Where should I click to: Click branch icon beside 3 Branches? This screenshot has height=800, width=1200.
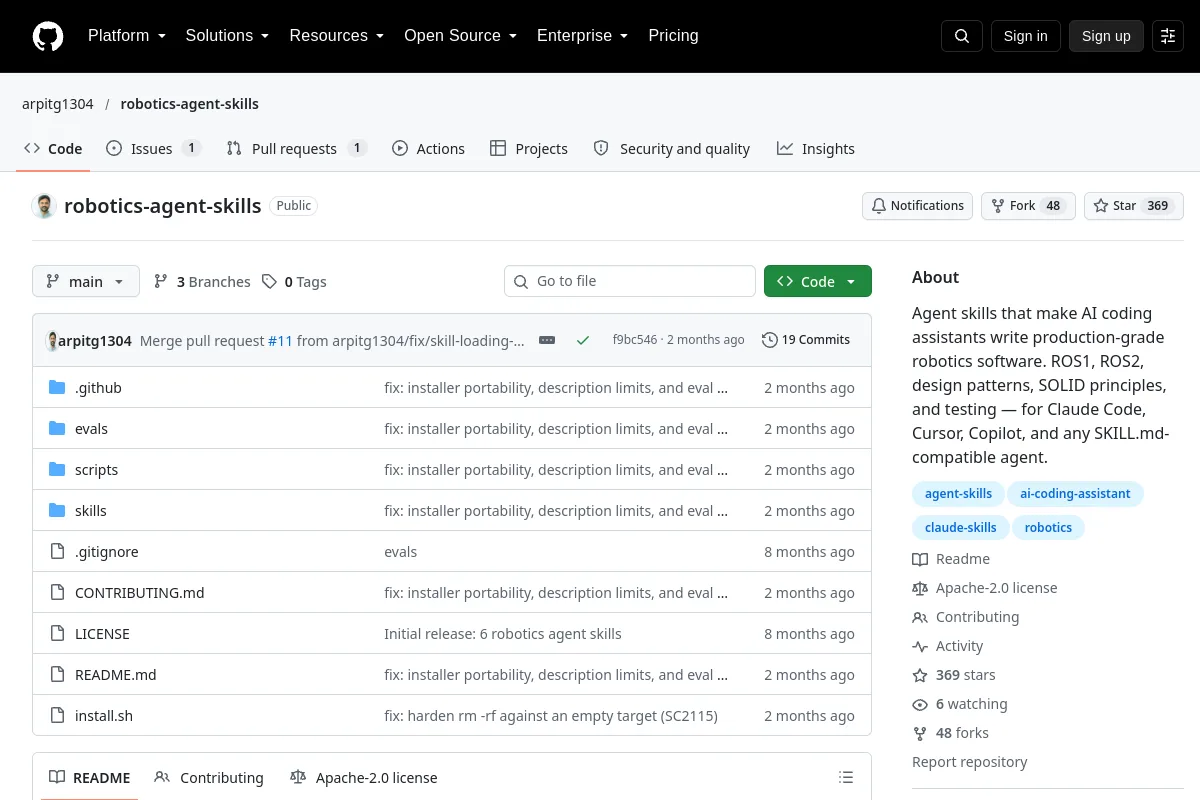tap(161, 282)
